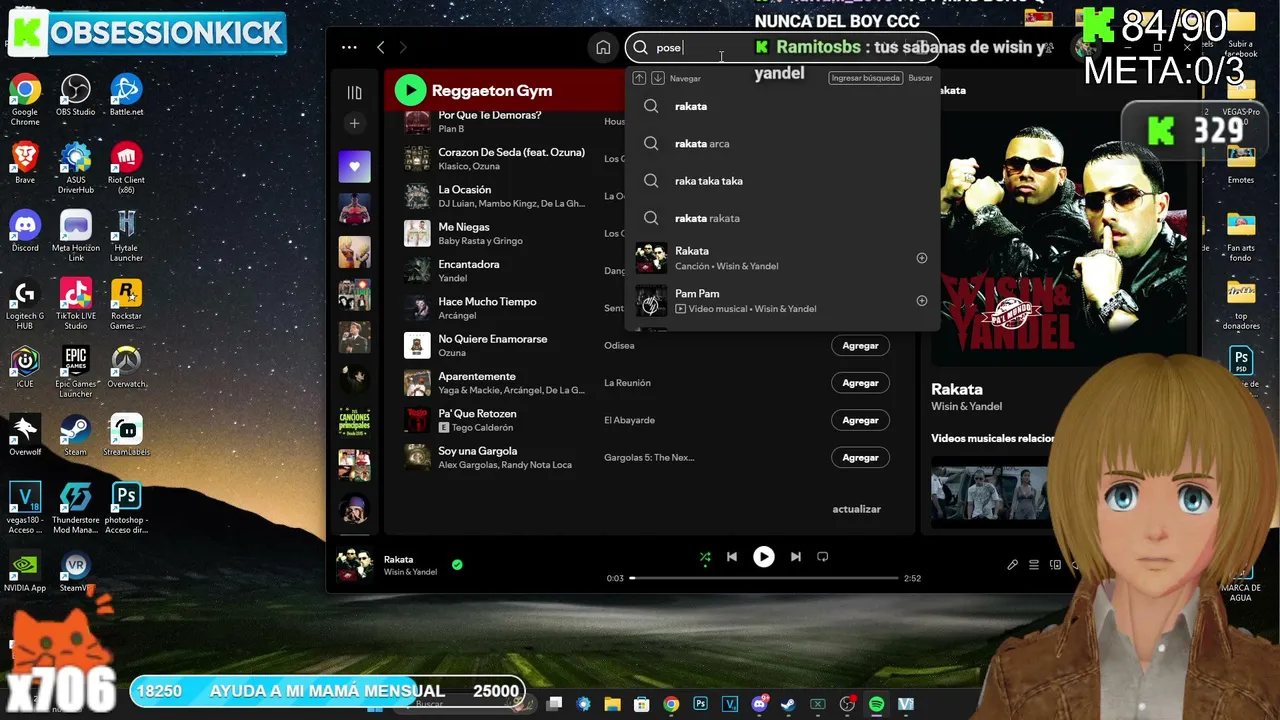This screenshot has height=720, width=1280.
Task: Open OBS Studio desktop shortcut
Action: click(75, 95)
